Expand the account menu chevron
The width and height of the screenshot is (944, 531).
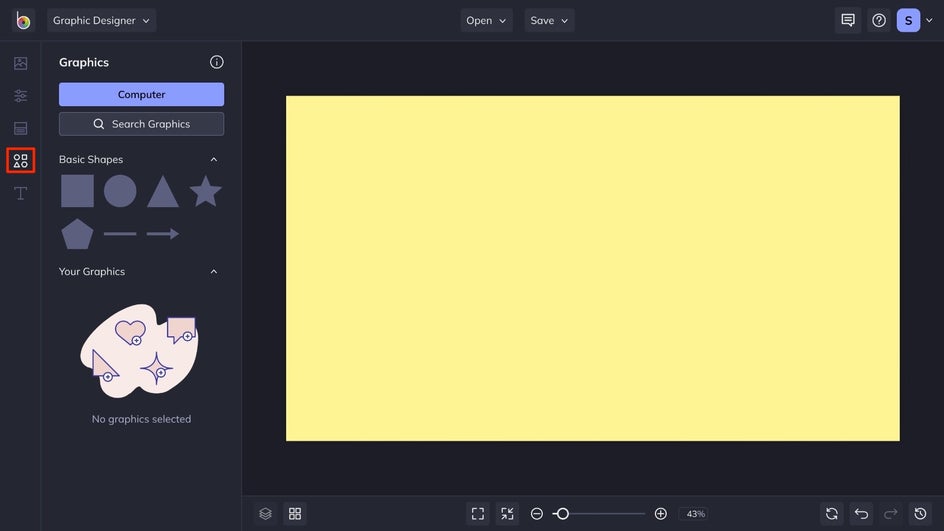tap(929, 20)
